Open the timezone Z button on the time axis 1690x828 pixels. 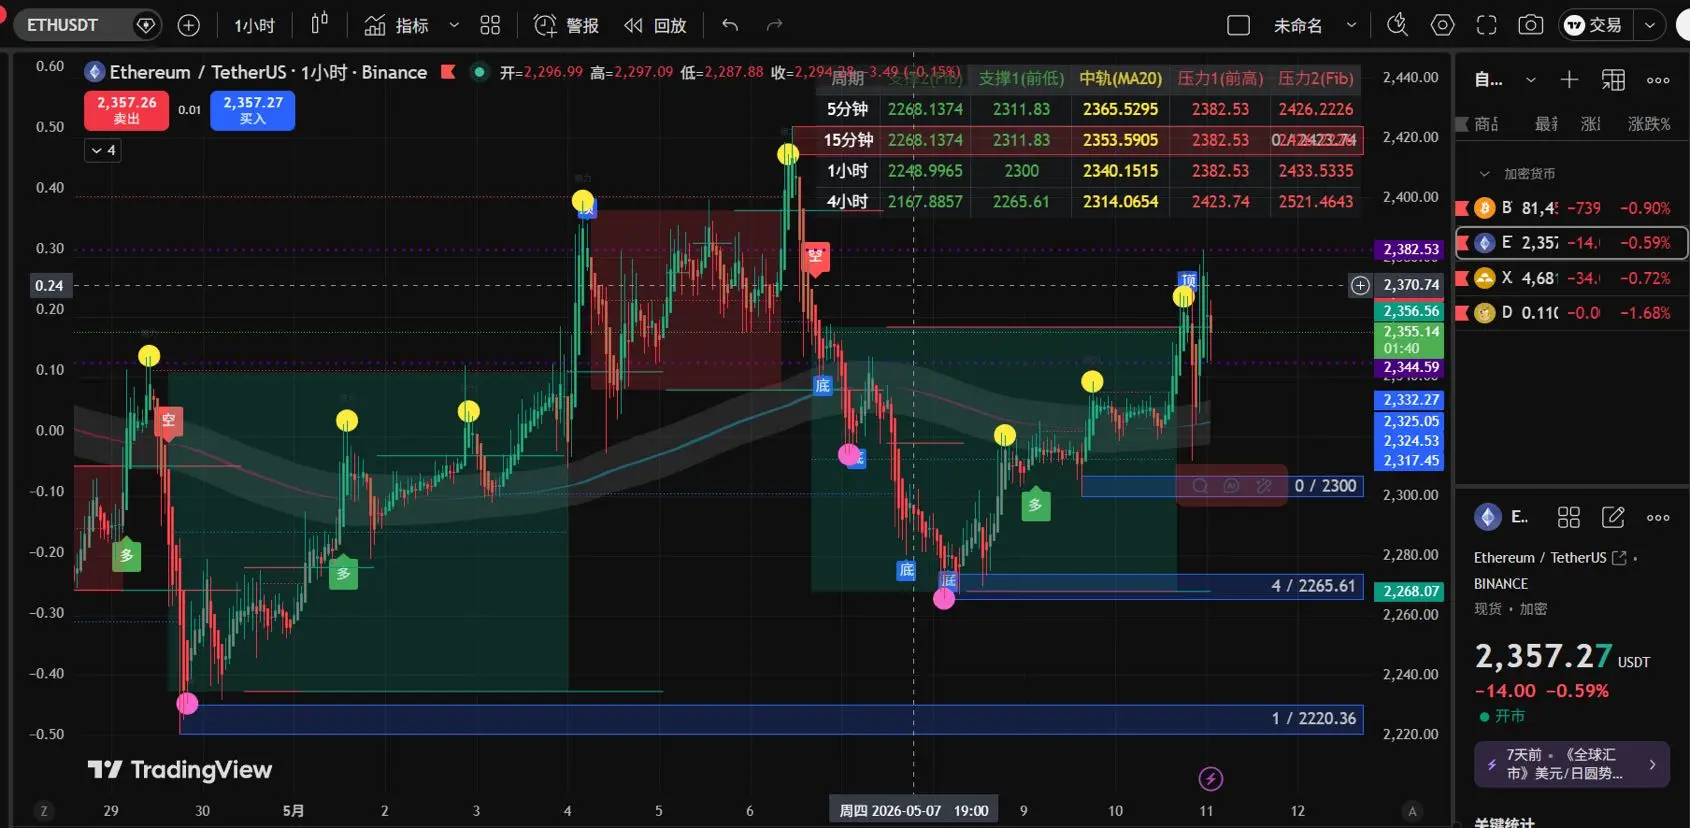point(43,811)
